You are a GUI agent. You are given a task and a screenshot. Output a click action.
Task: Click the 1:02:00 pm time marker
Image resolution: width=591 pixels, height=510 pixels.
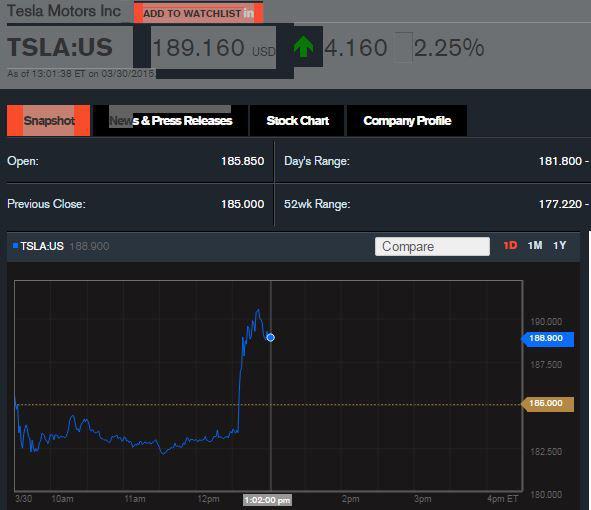267,500
